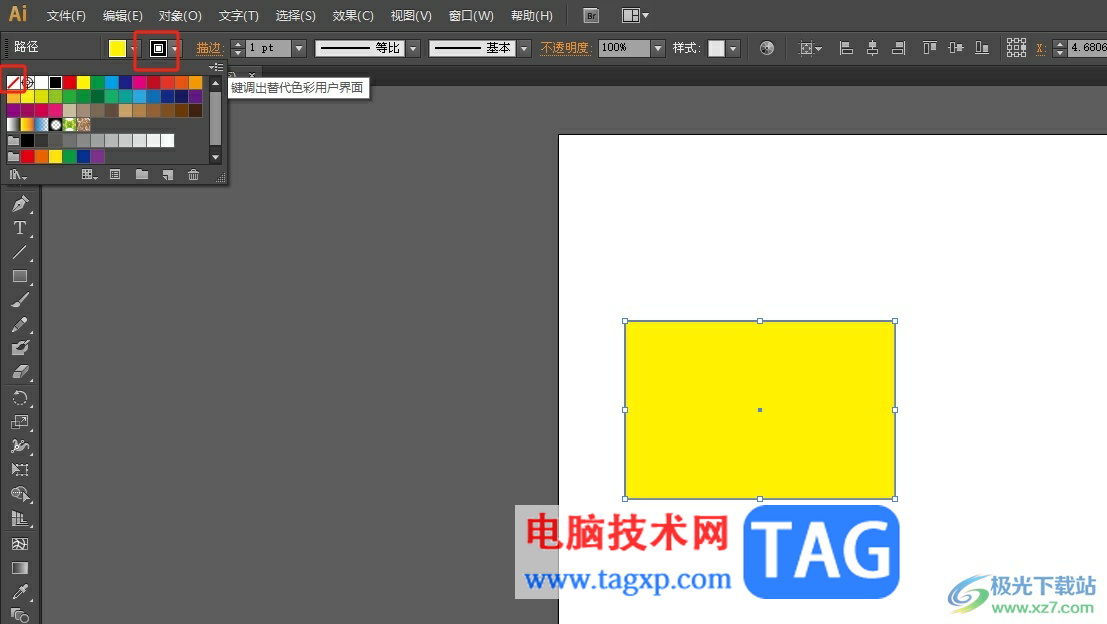Select the Pen tool
The height and width of the screenshot is (624, 1107).
coord(20,205)
